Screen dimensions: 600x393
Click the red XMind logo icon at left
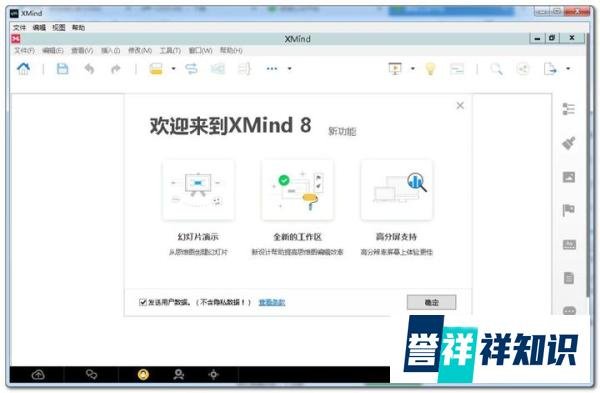16,39
